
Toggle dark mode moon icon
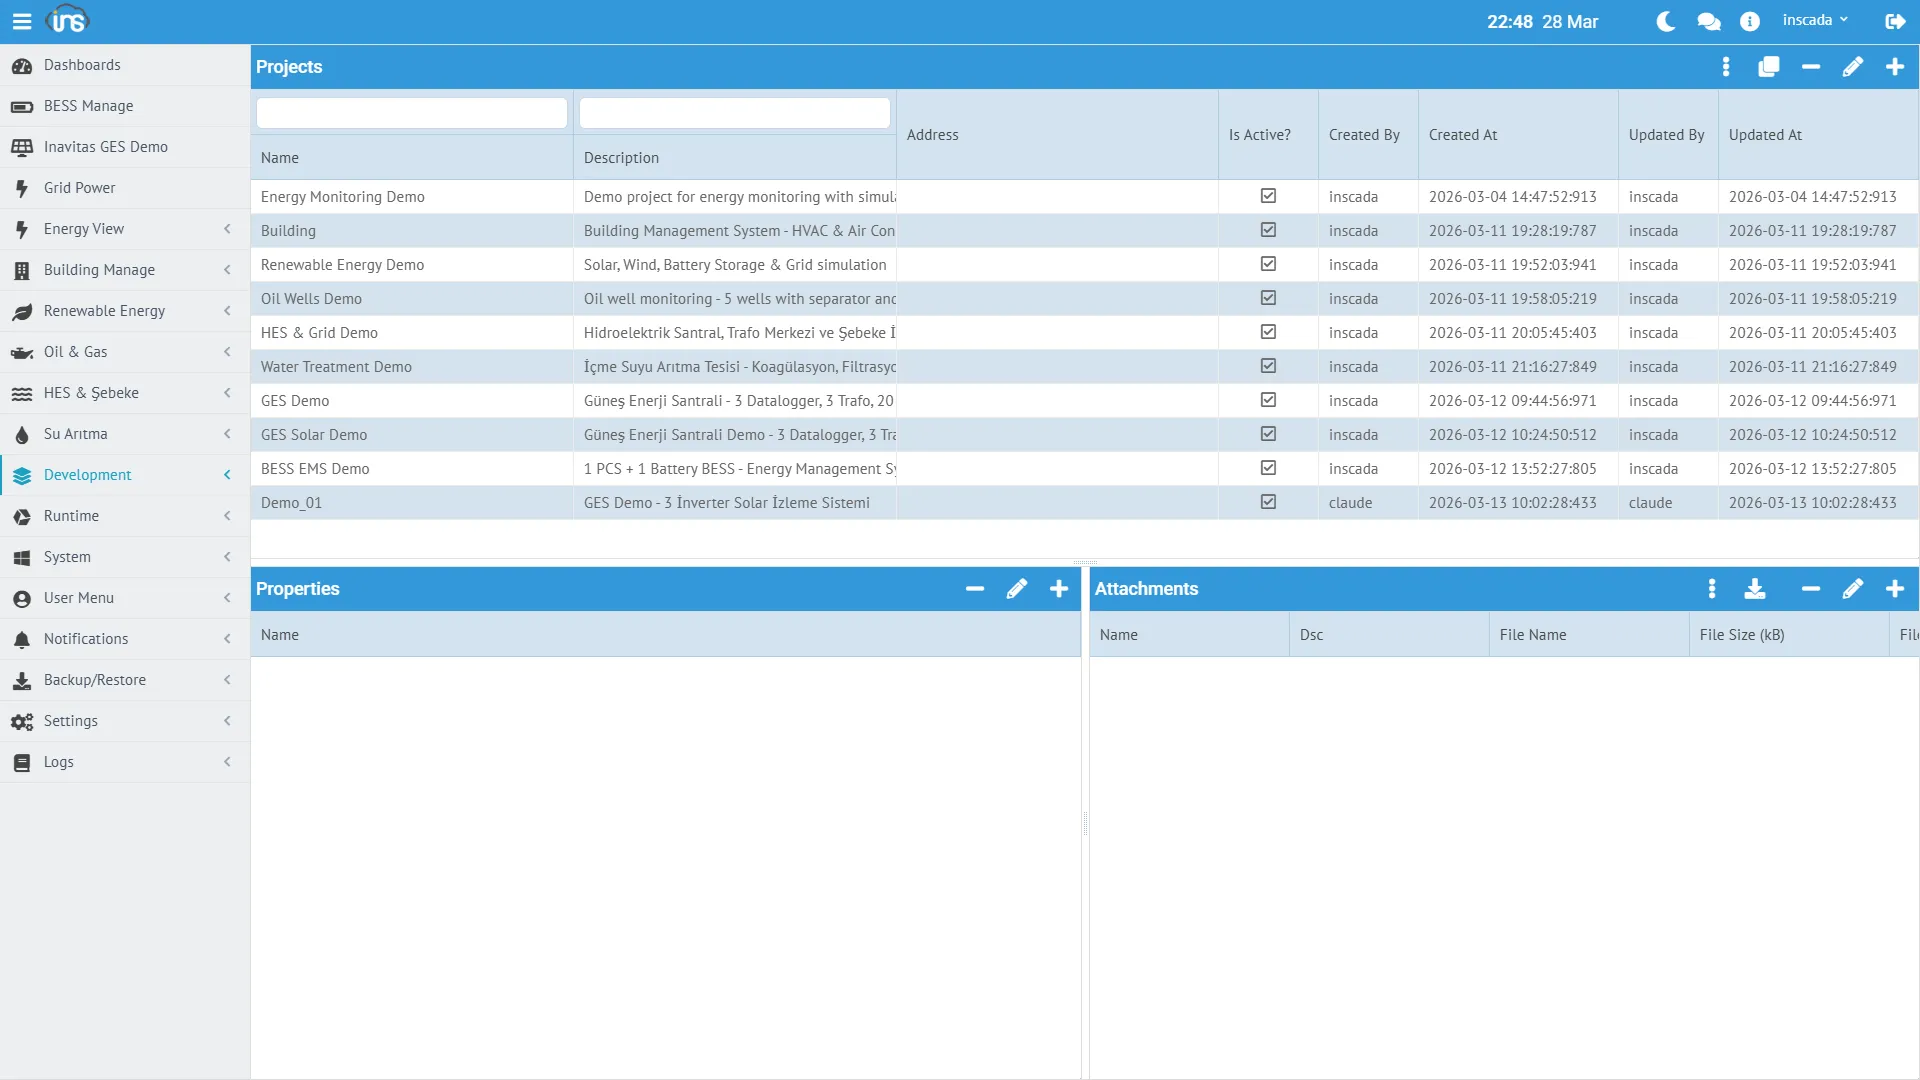(x=1666, y=21)
